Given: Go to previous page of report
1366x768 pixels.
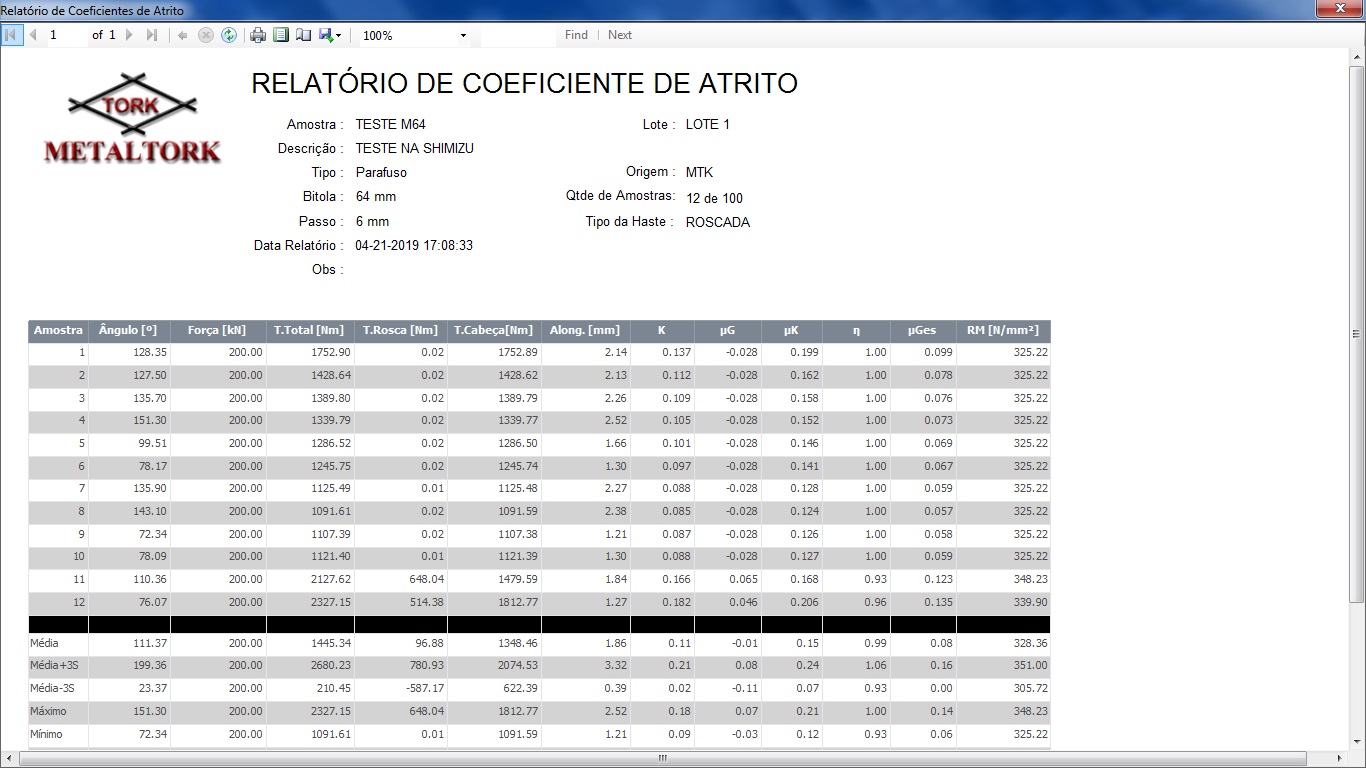Looking at the screenshot, I should click(x=33, y=35).
